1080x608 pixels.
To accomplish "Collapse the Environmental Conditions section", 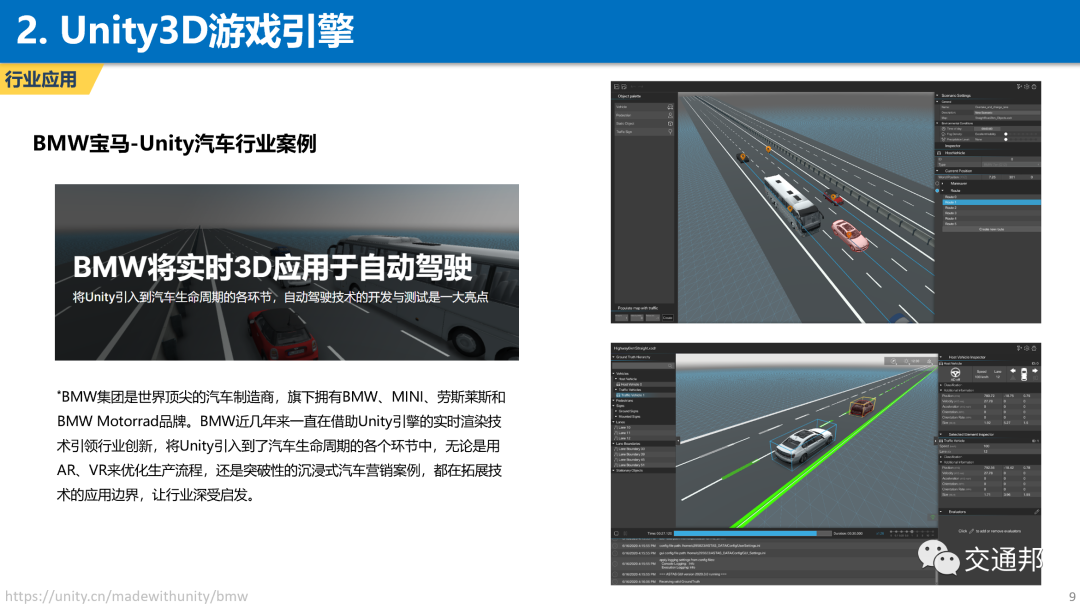I will [x=937, y=123].
